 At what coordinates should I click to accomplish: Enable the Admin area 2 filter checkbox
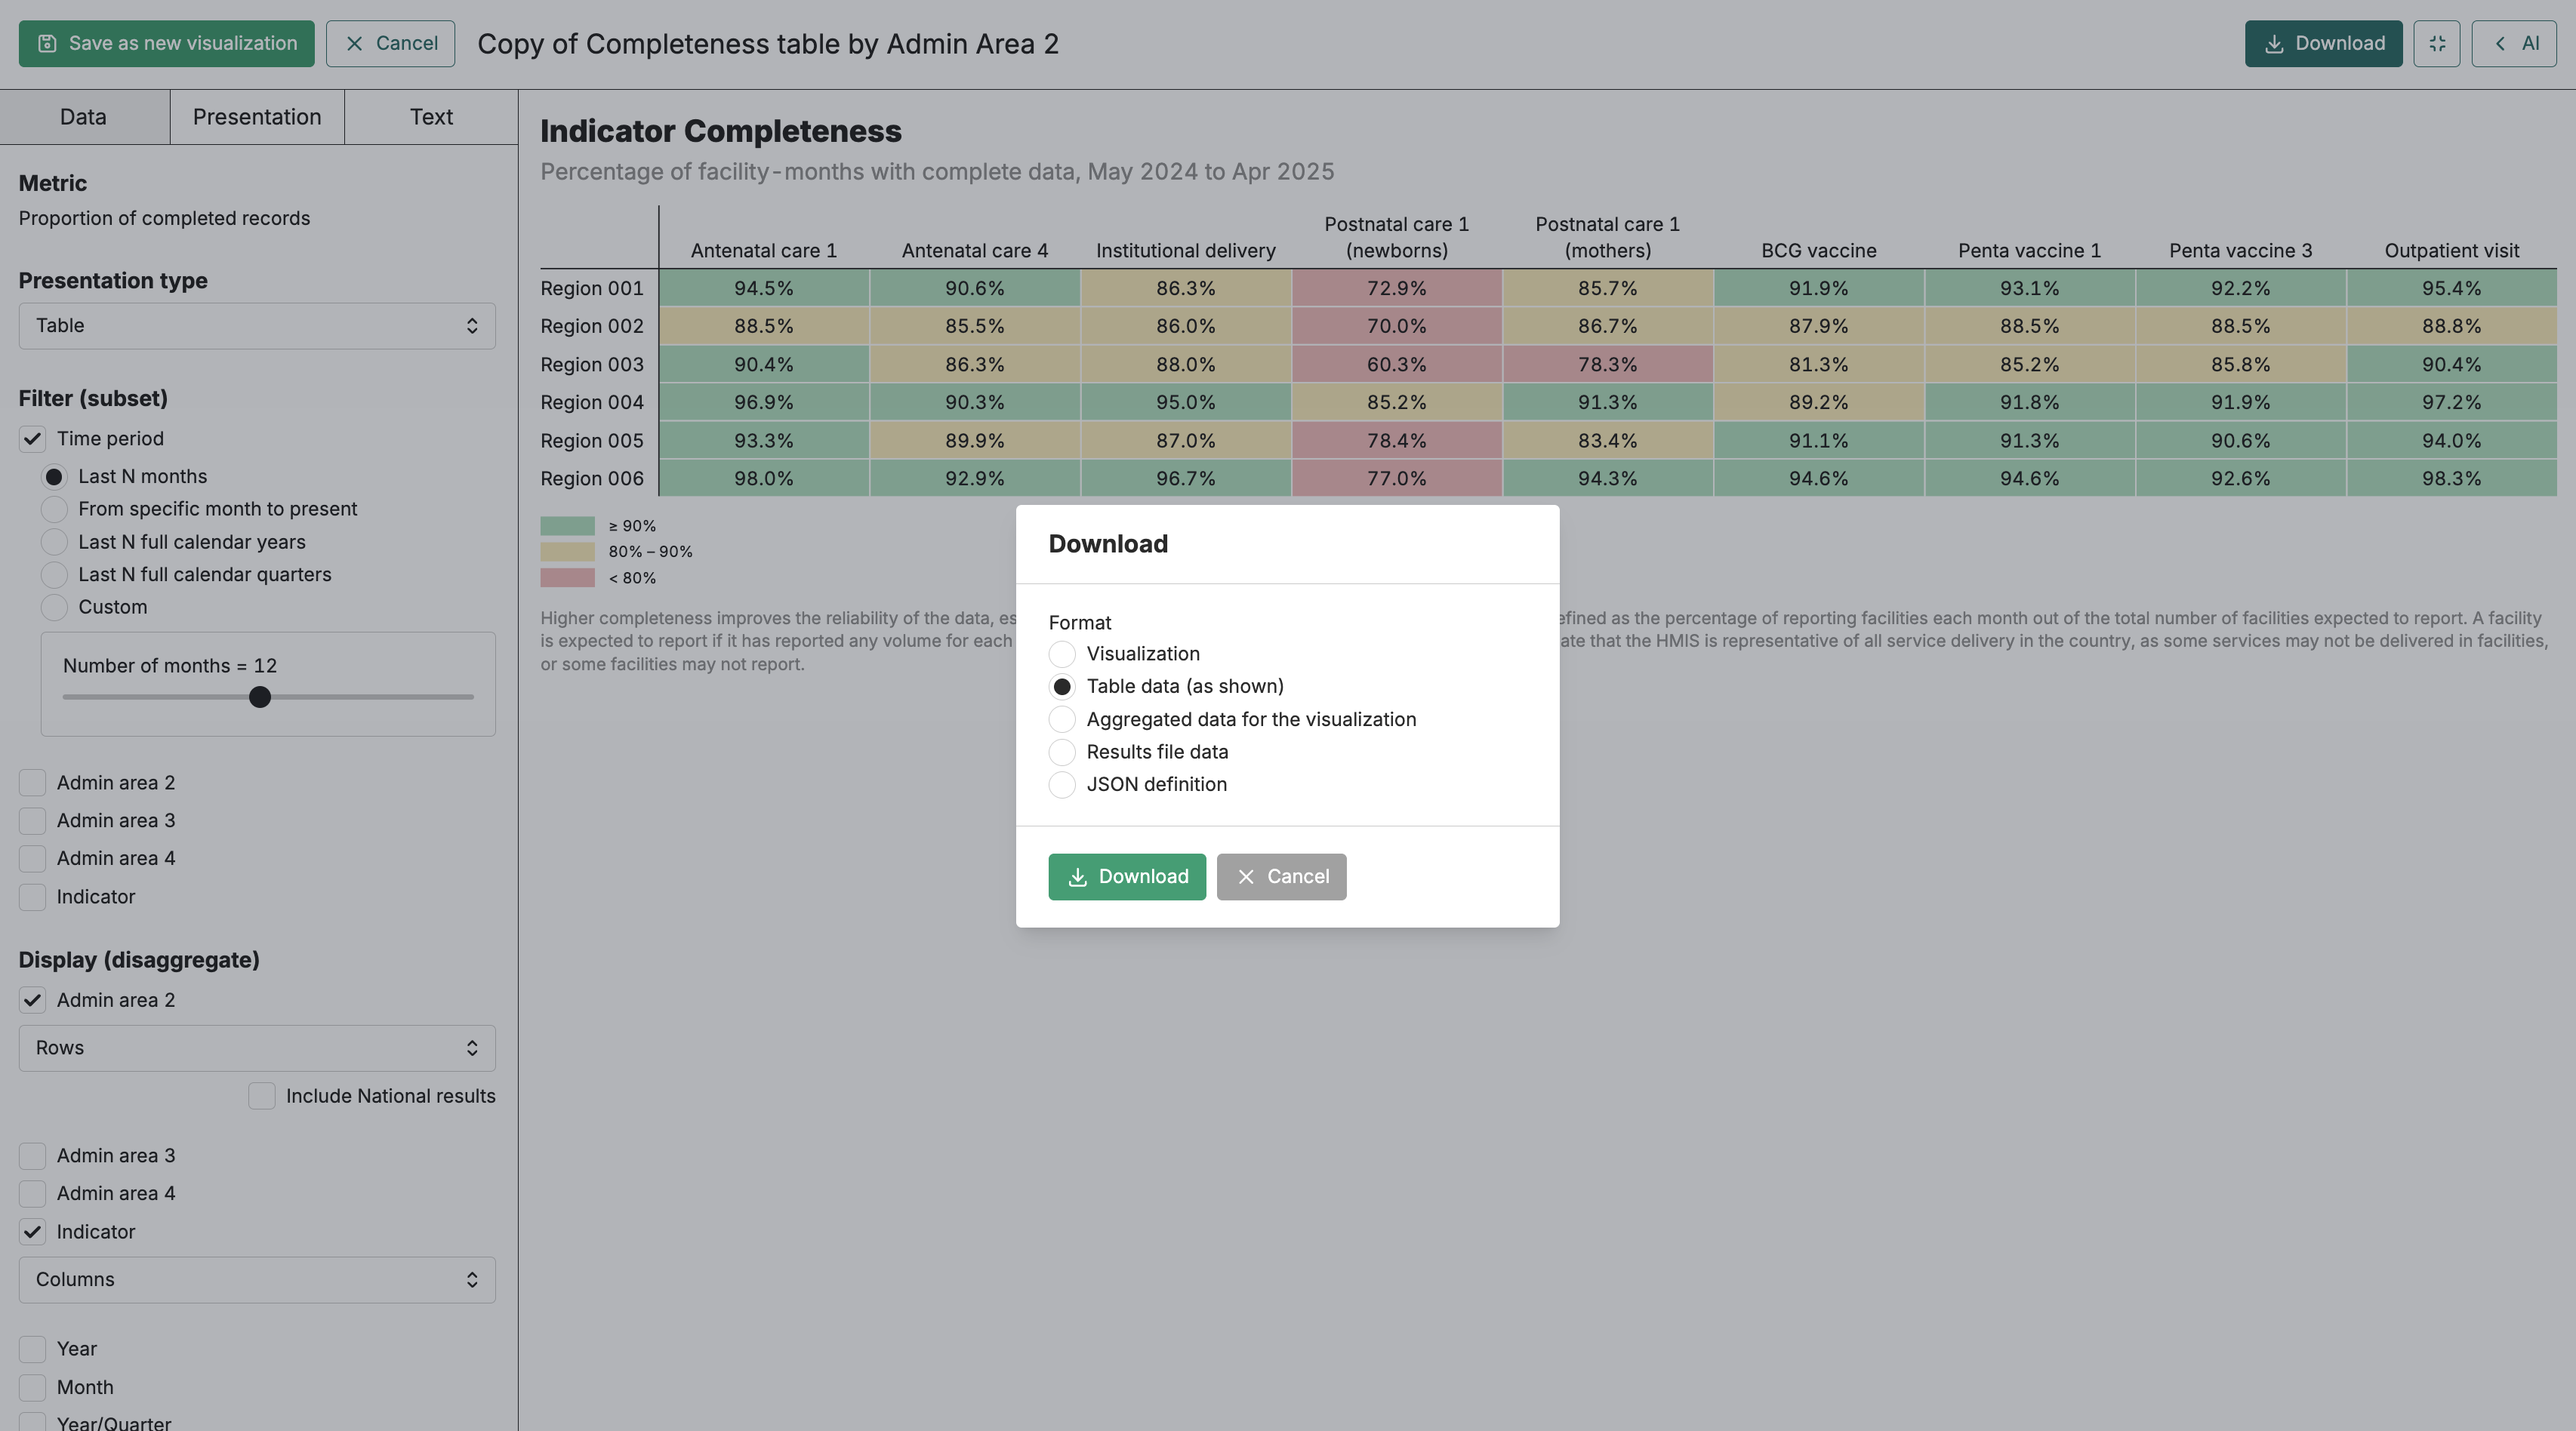(32, 783)
